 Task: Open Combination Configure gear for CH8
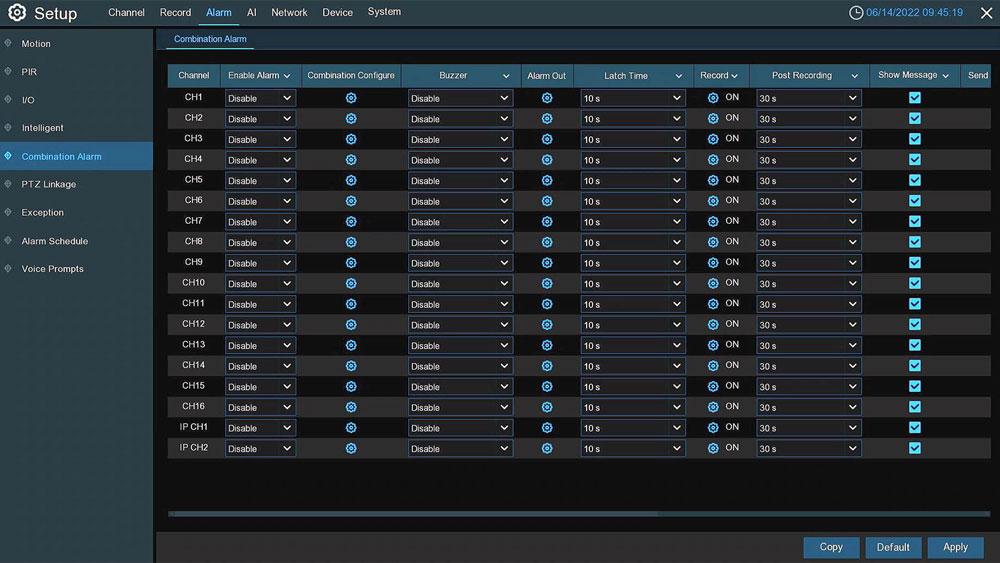point(351,242)
